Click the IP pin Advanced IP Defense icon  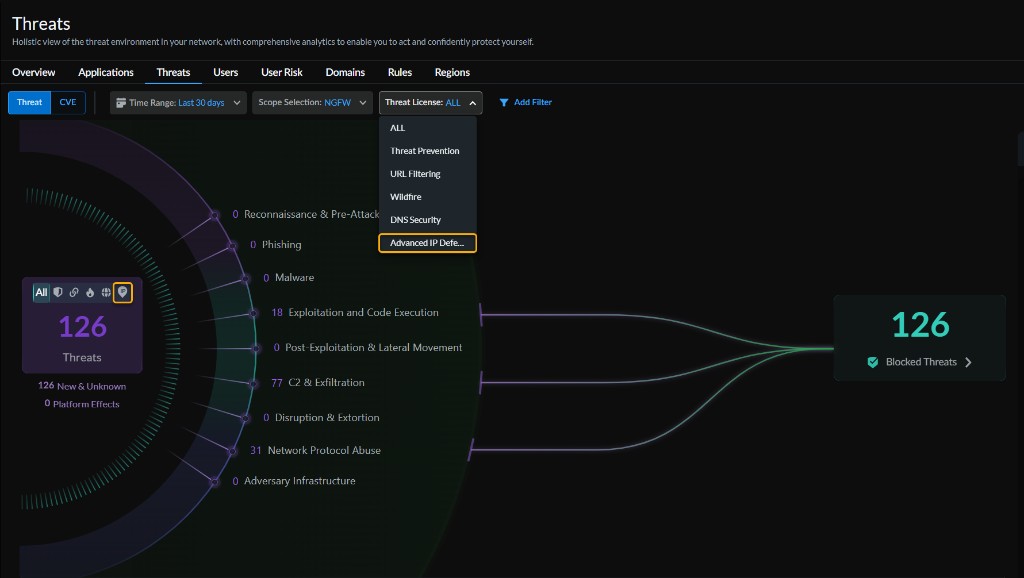tap(123, 293)
